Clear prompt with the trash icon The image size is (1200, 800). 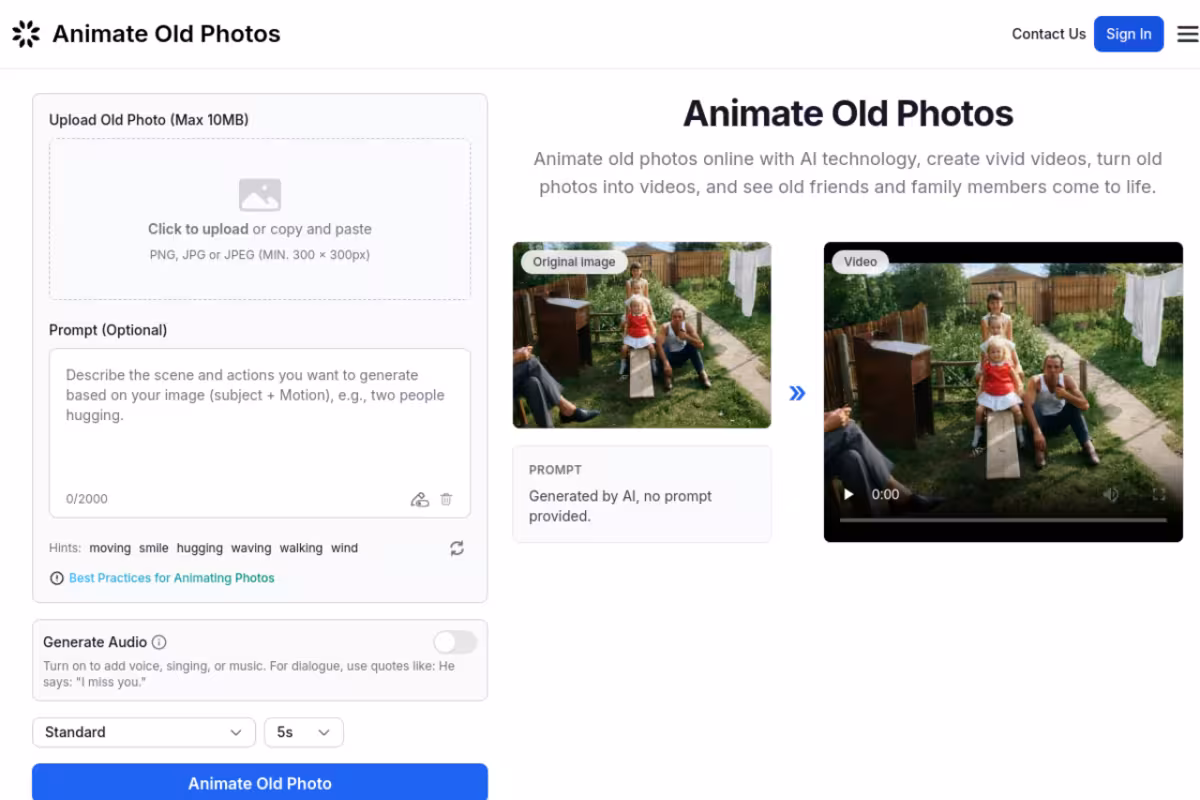[446, 499]
